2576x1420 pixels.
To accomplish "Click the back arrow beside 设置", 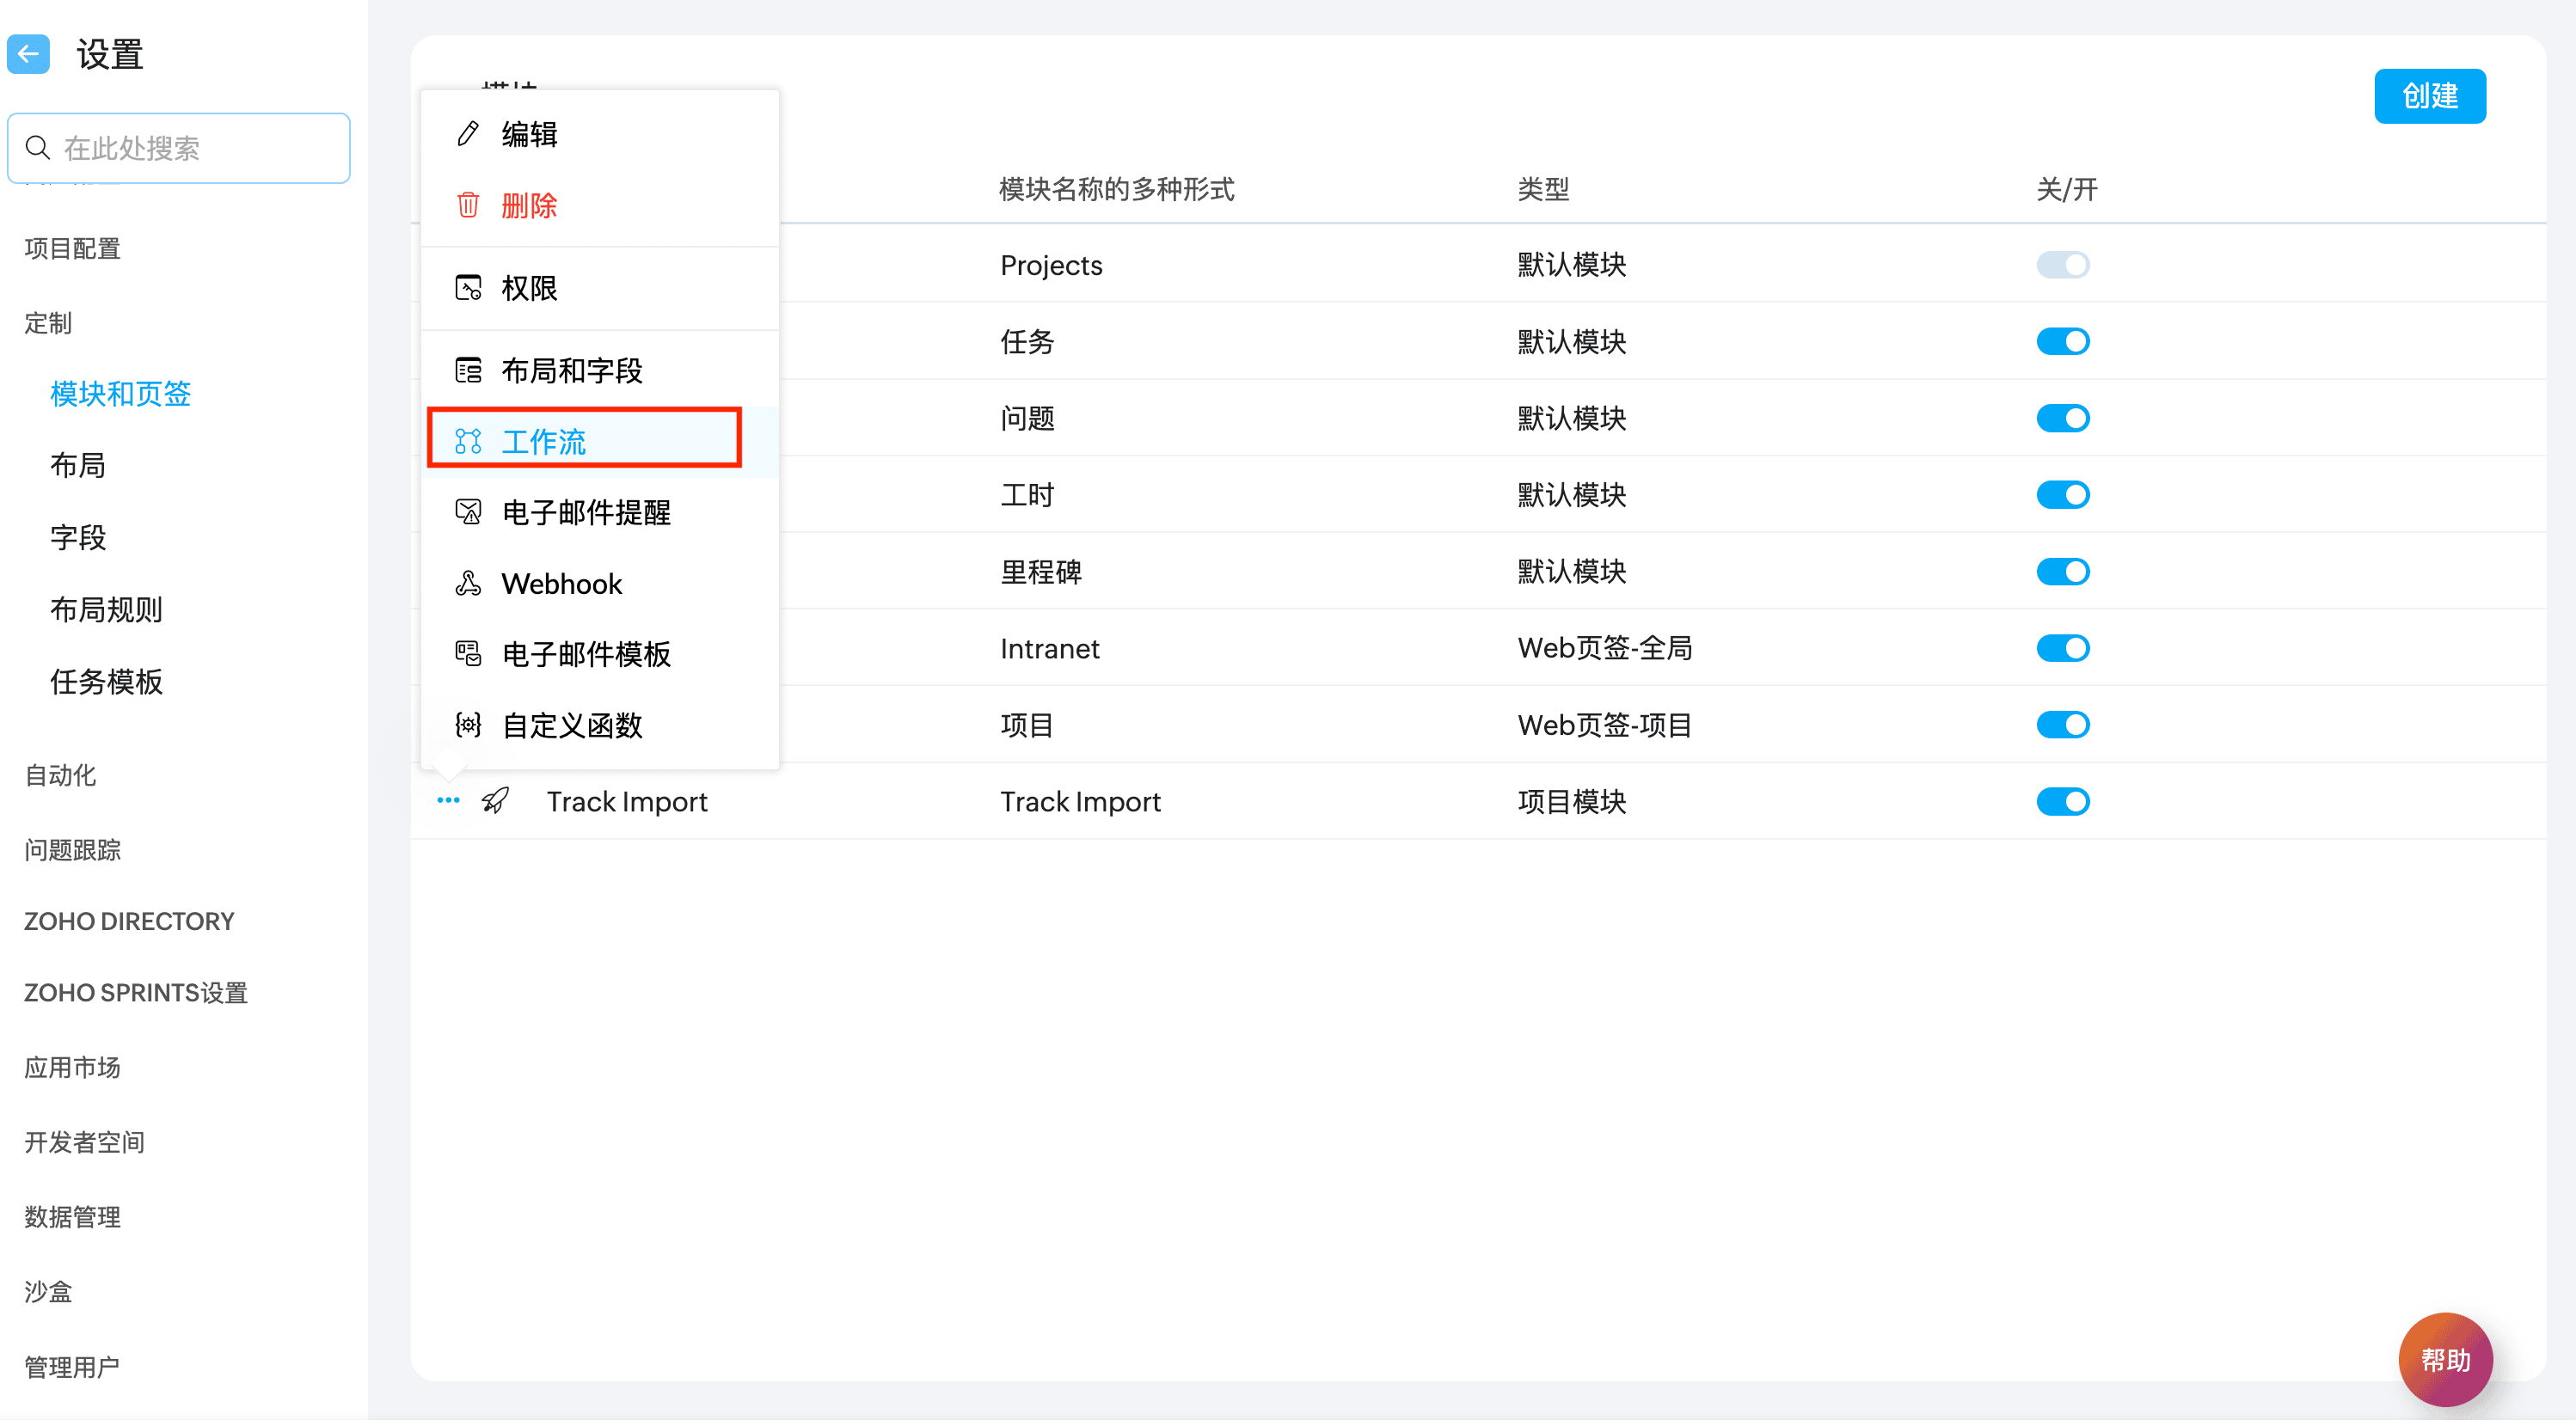I will [28, 54].
